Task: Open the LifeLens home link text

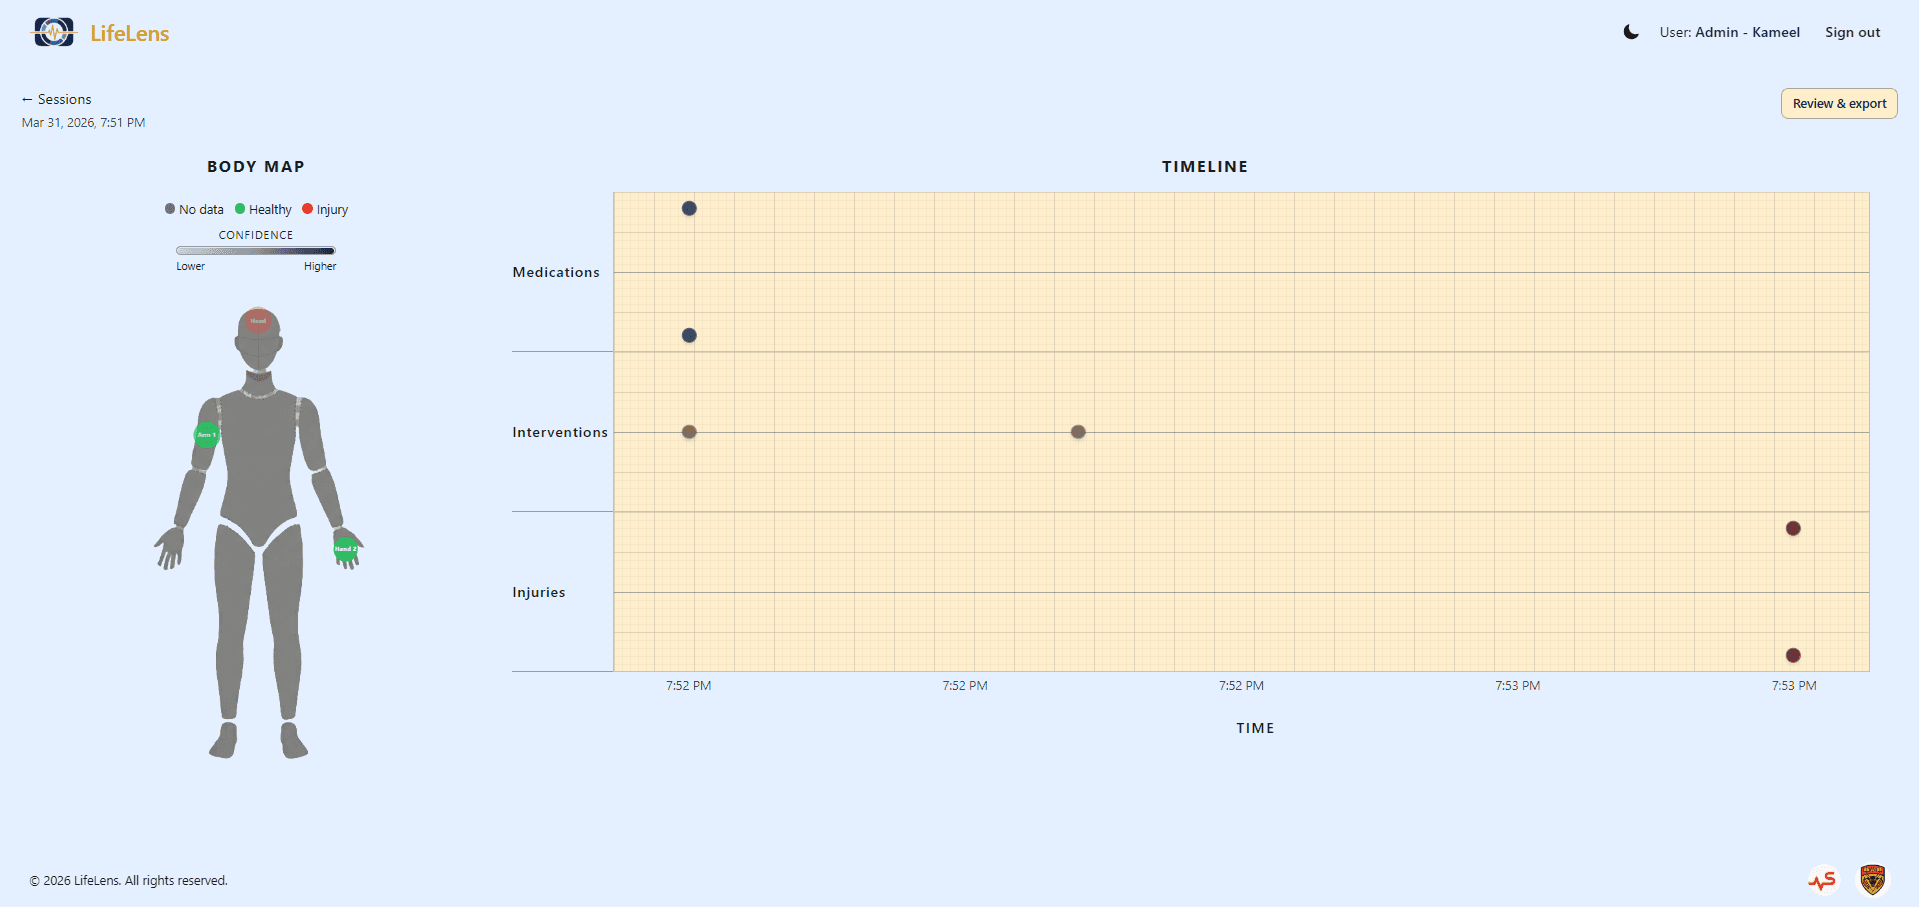Action: point(130,33)
